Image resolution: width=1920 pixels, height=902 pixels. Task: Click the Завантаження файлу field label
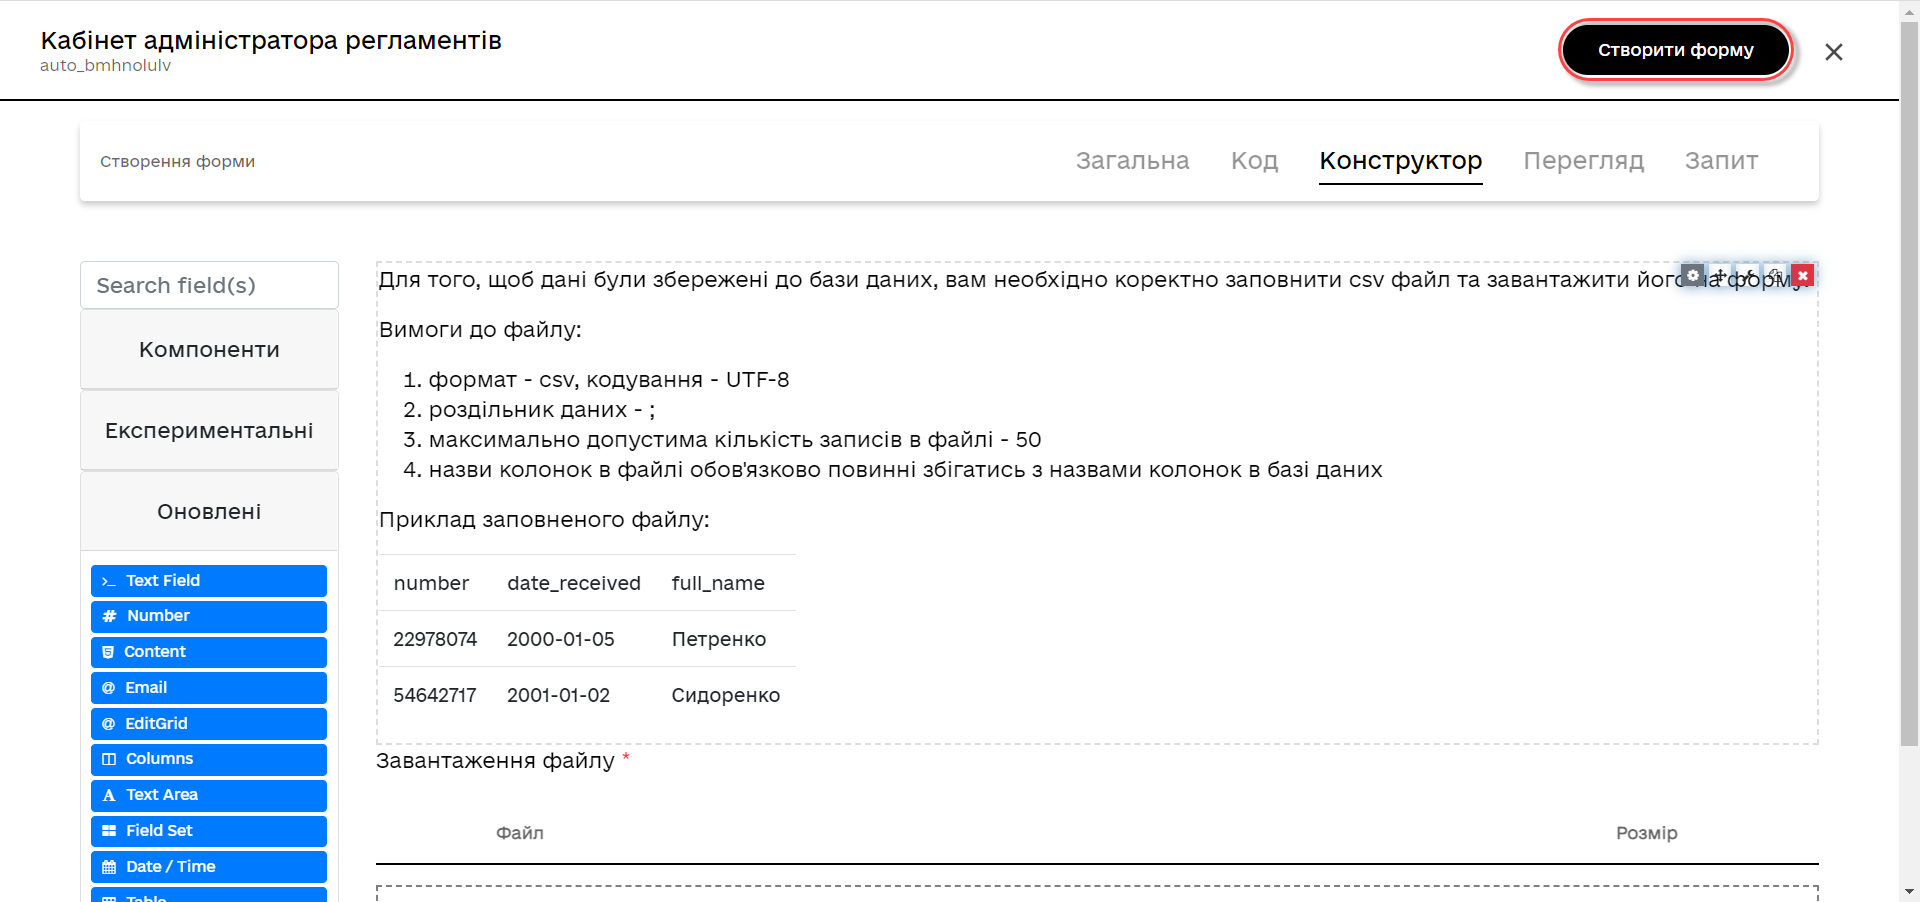coord(495,761)
